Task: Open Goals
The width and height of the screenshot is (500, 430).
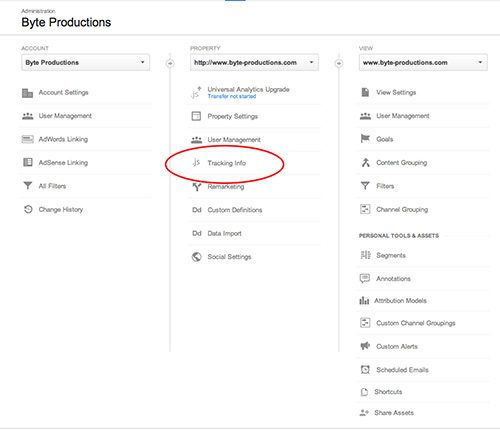Action: coord(385,139)
